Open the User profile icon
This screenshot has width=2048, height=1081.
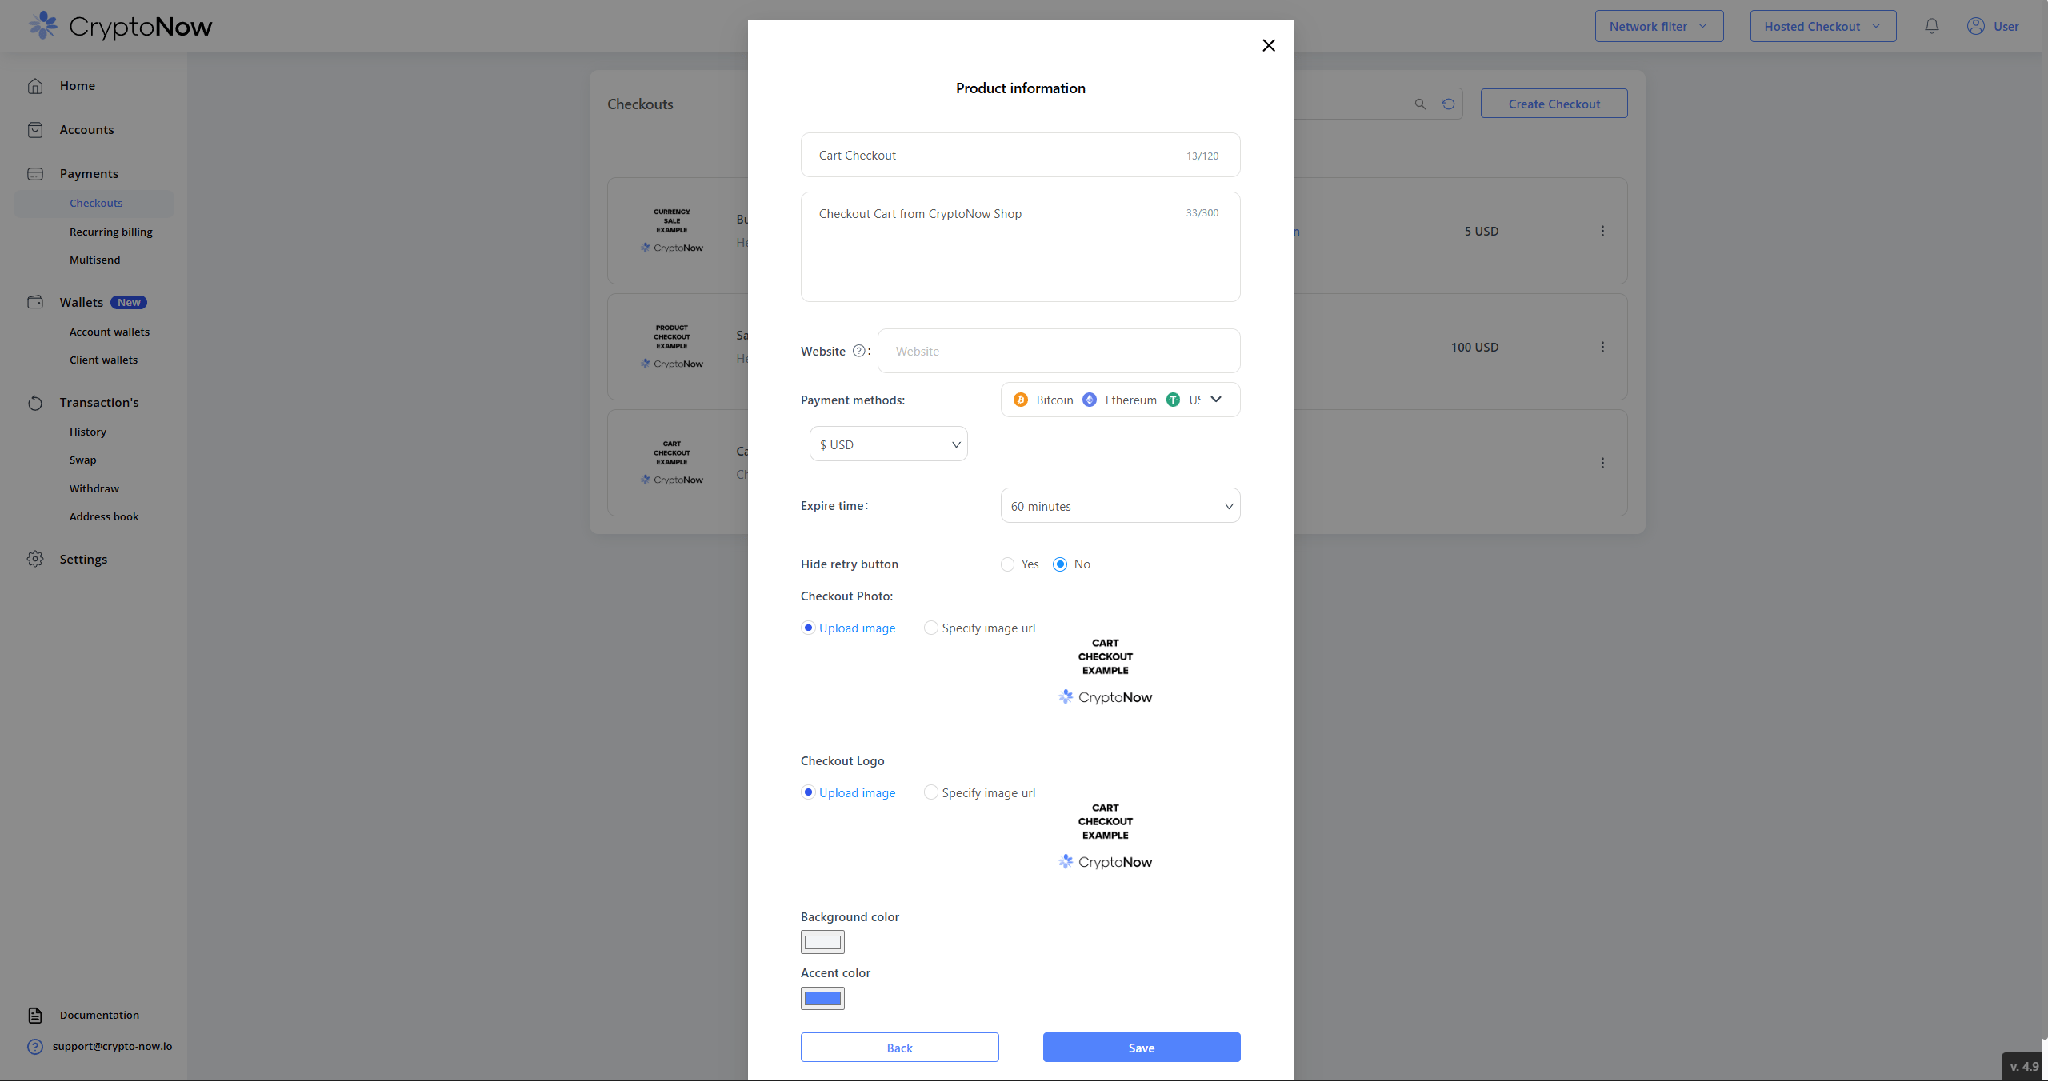point(1976,26)
